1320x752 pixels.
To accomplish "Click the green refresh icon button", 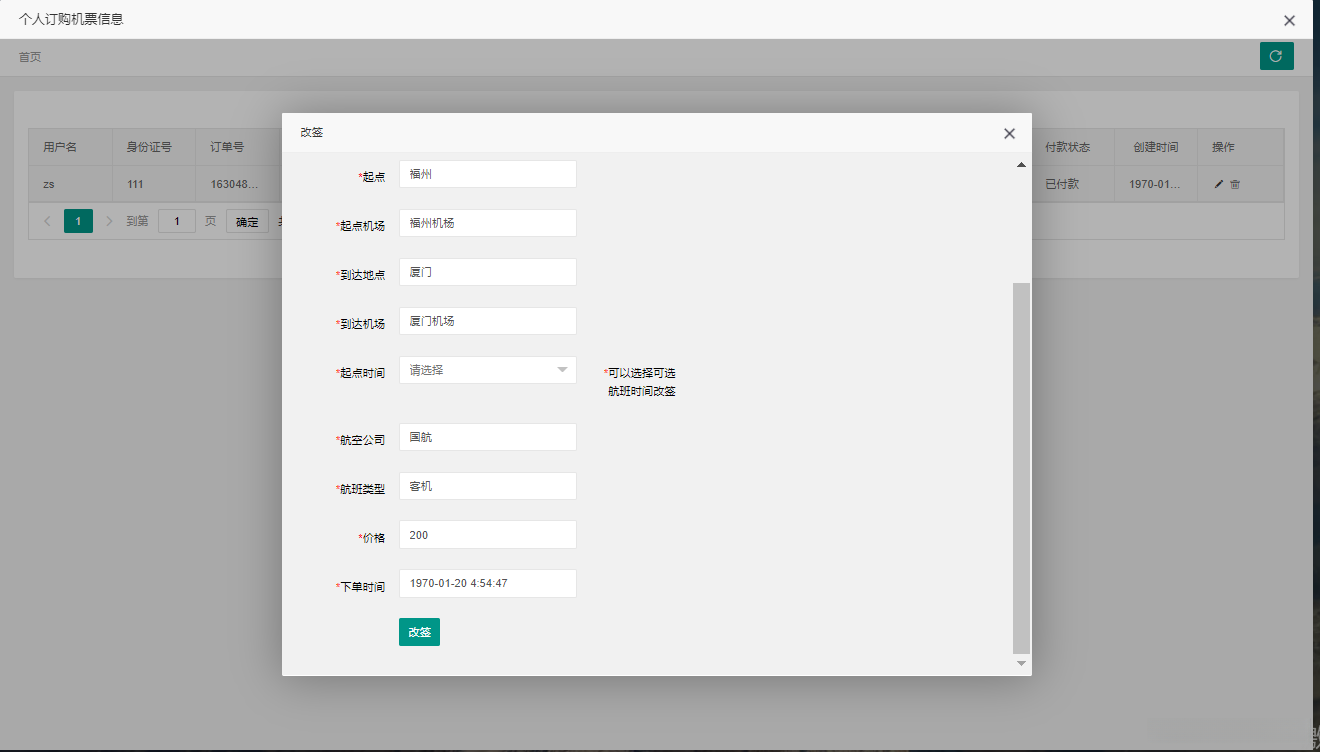I will coord(1276,56).
